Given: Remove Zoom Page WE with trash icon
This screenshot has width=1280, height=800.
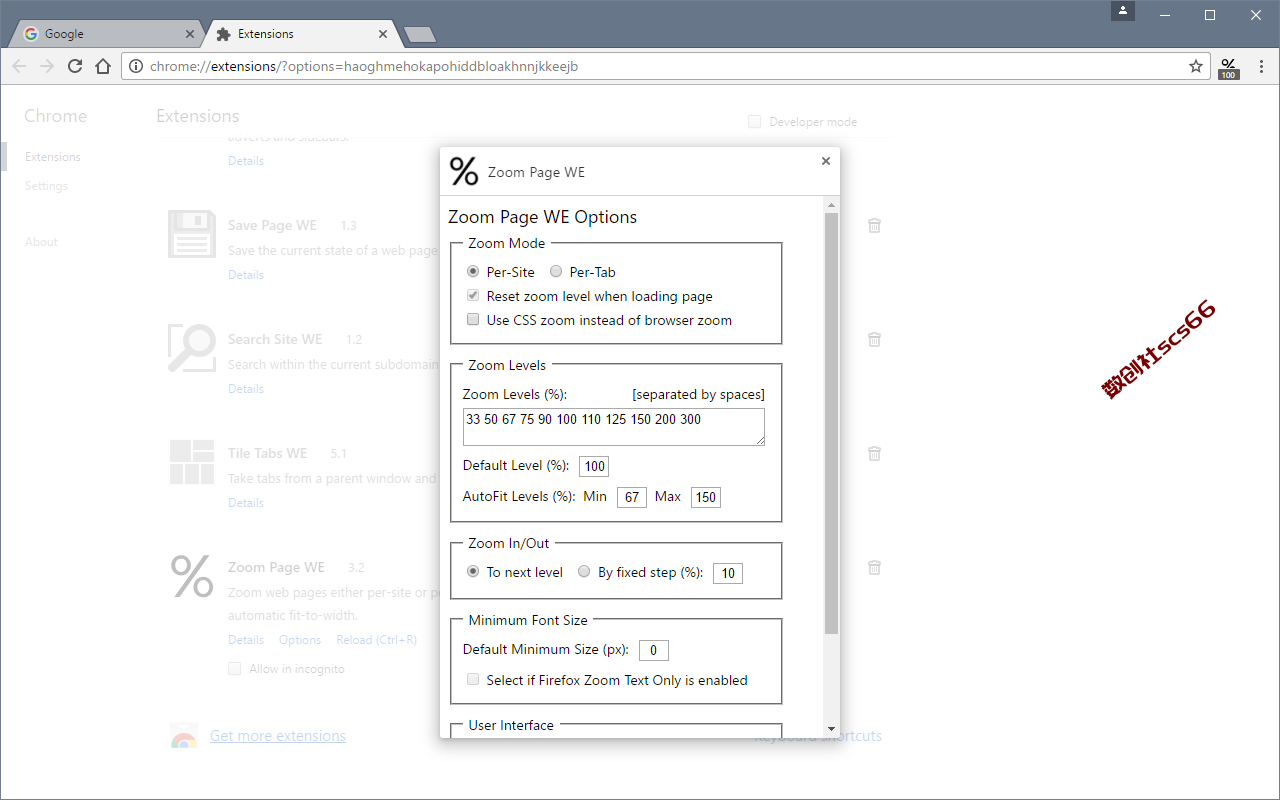Looking at the screenshot, I should pos(874,568).
